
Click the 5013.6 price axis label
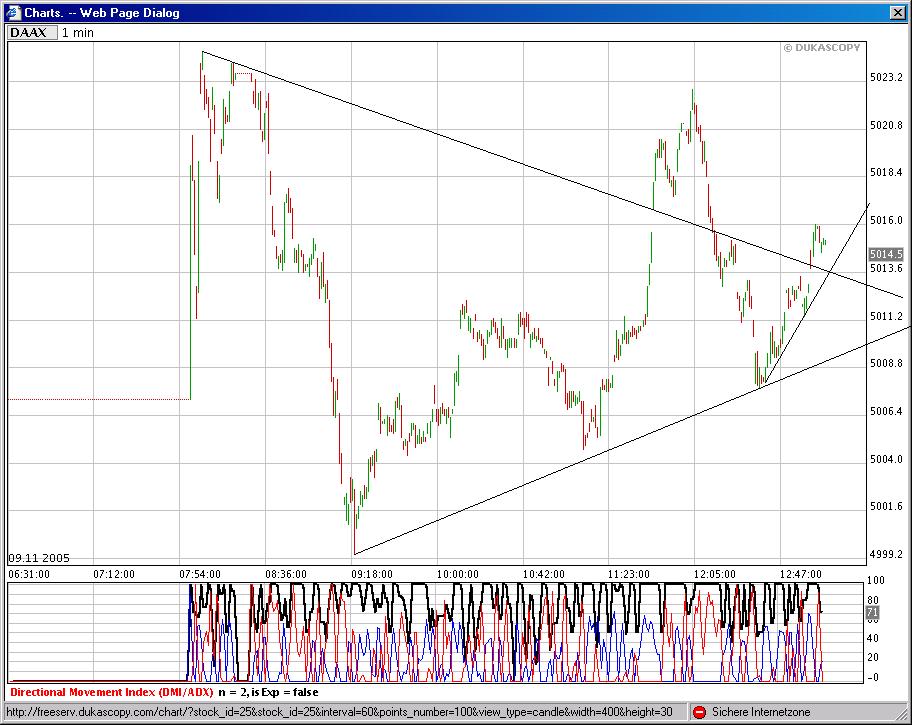click(x=886, y=268)
